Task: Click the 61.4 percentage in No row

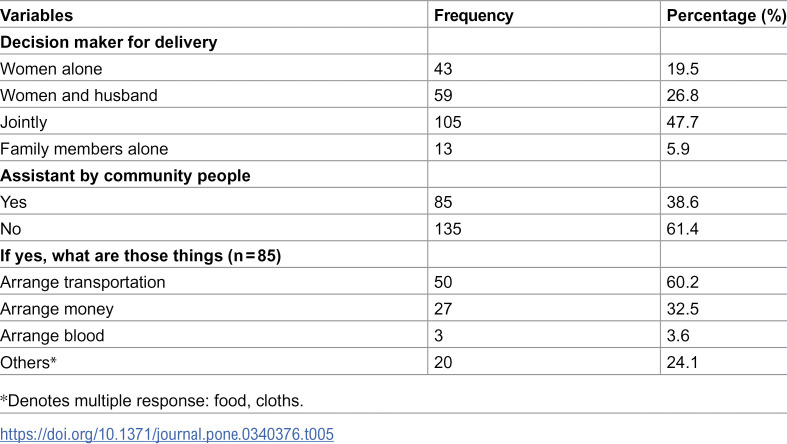Action: (x=682, y=229)
